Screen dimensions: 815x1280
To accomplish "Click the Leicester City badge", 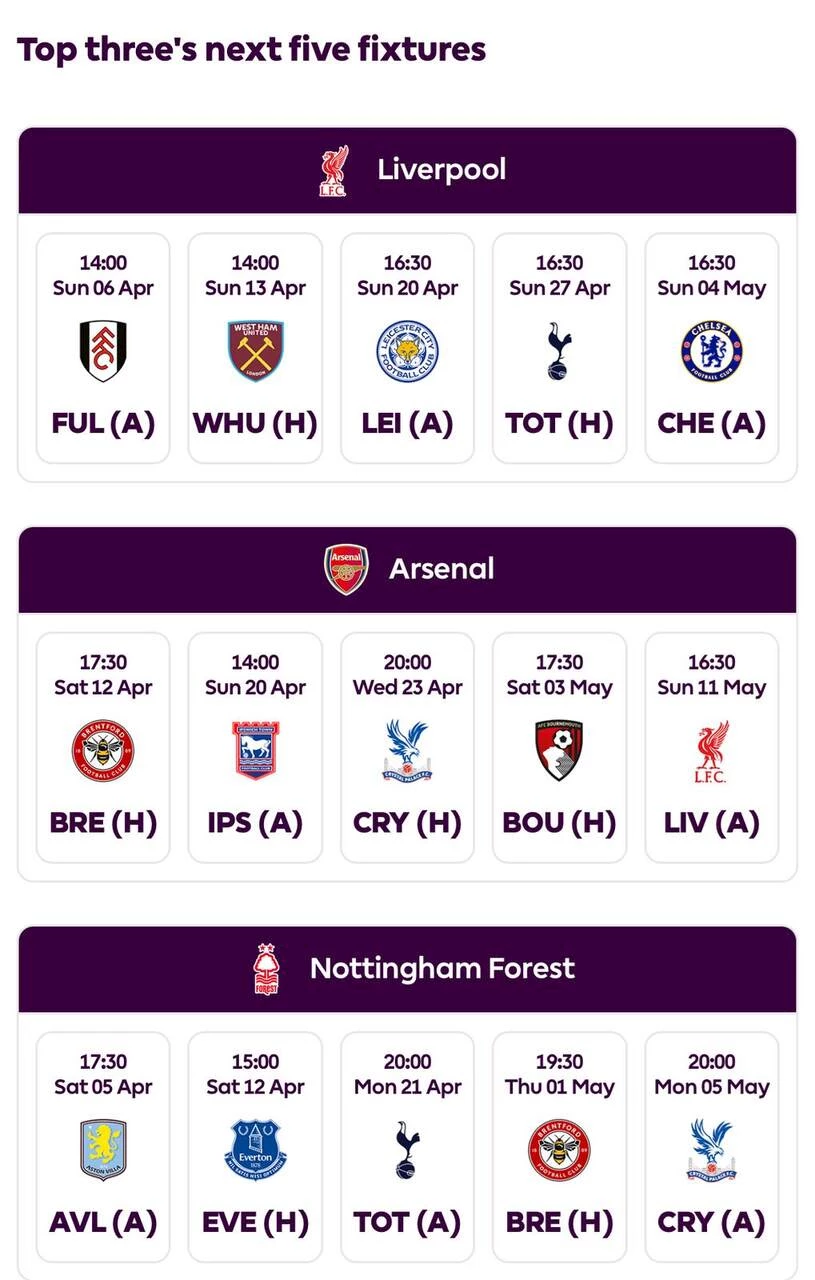I will [407, 351].
